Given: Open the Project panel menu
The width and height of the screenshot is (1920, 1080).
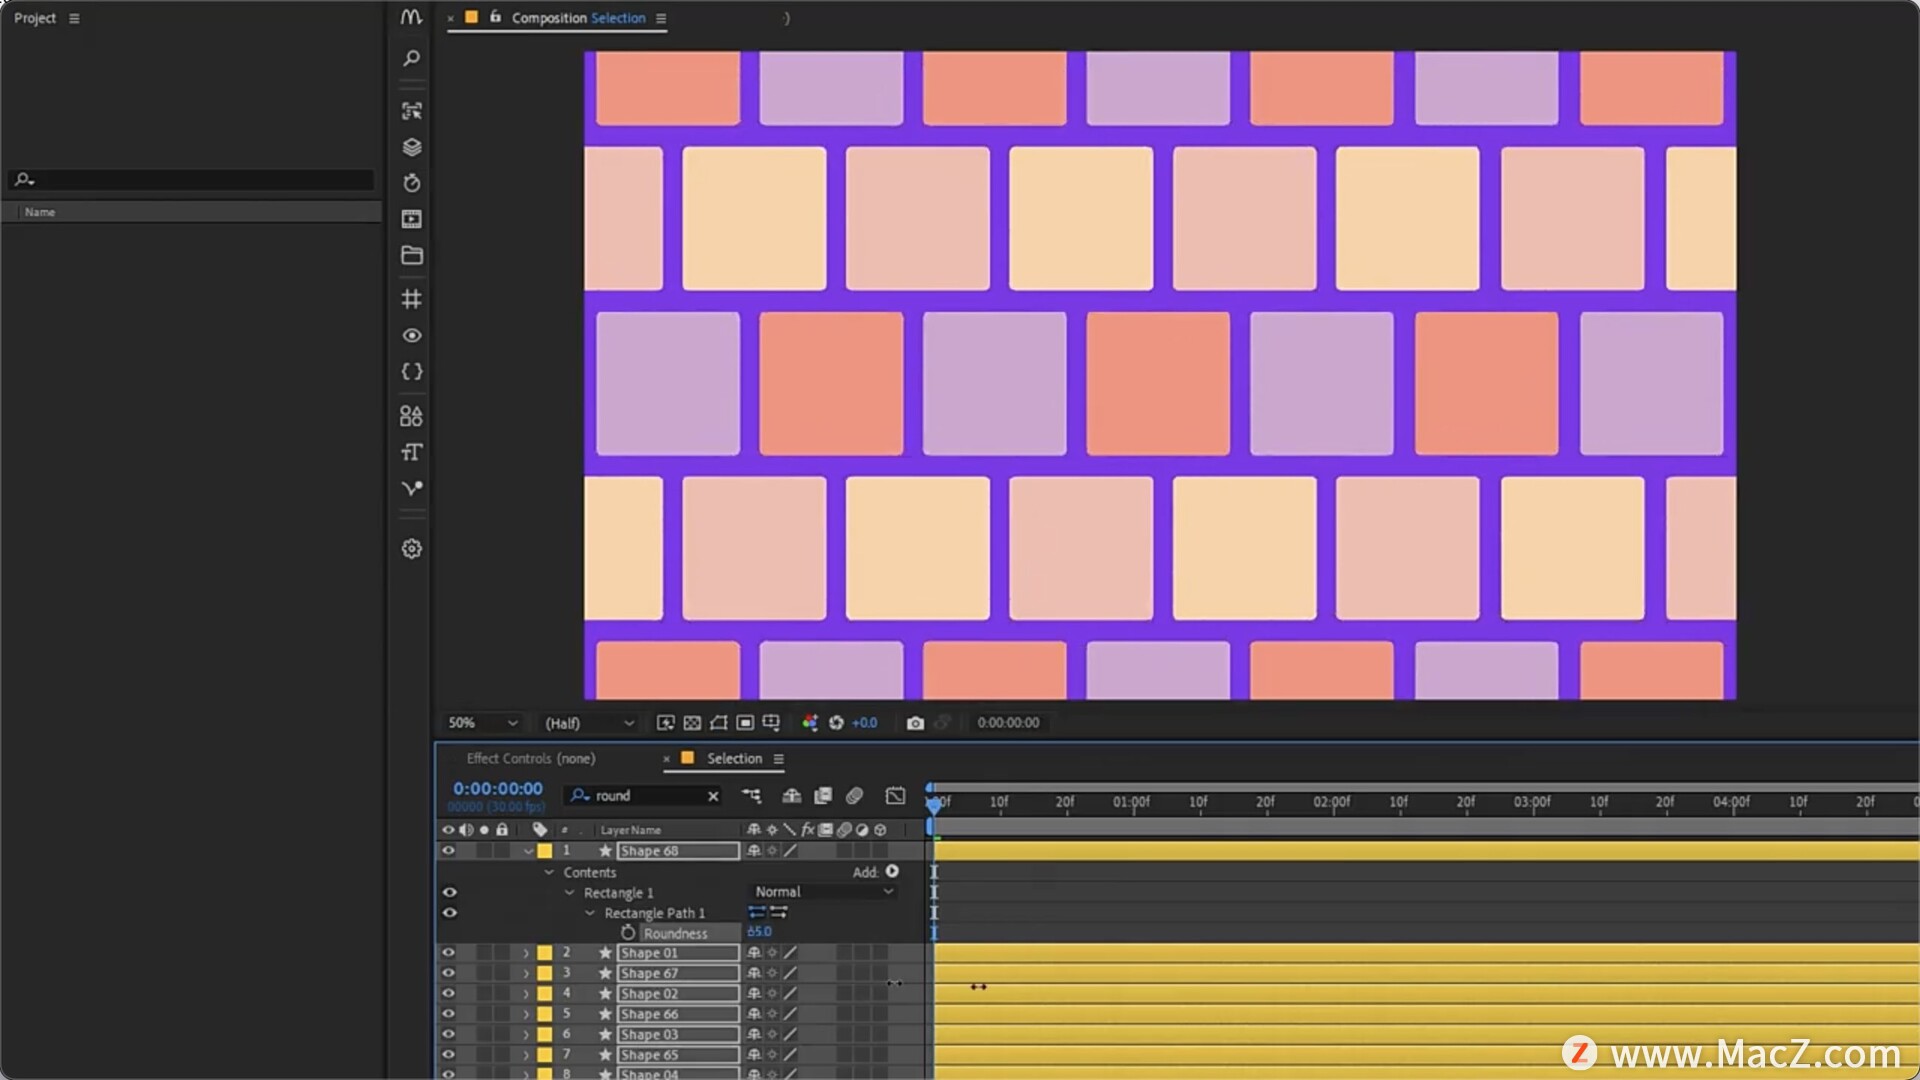Looking at the screenshot, I should coord(74,18).
